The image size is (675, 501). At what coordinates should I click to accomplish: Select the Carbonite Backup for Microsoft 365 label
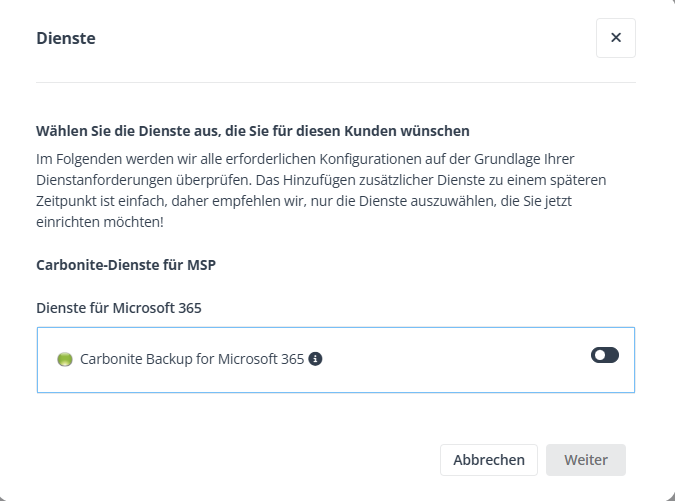click(191, 359)
